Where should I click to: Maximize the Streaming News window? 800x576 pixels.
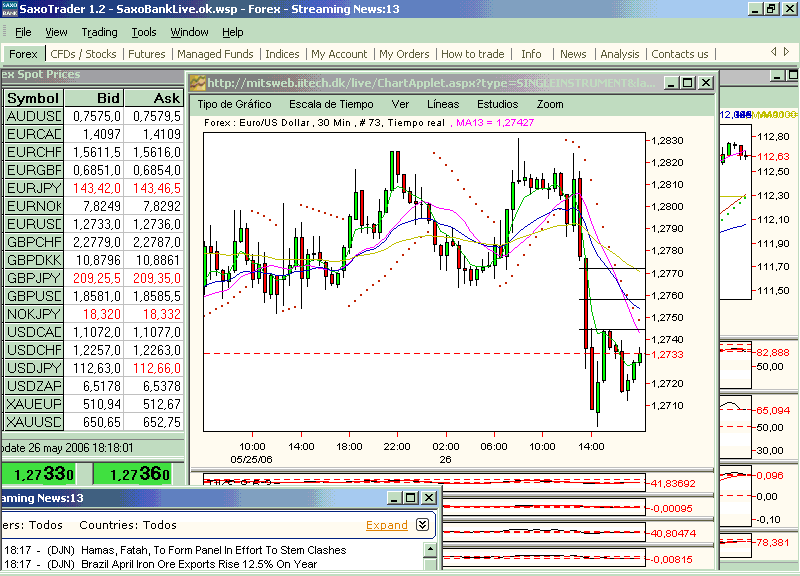point(411,497)
